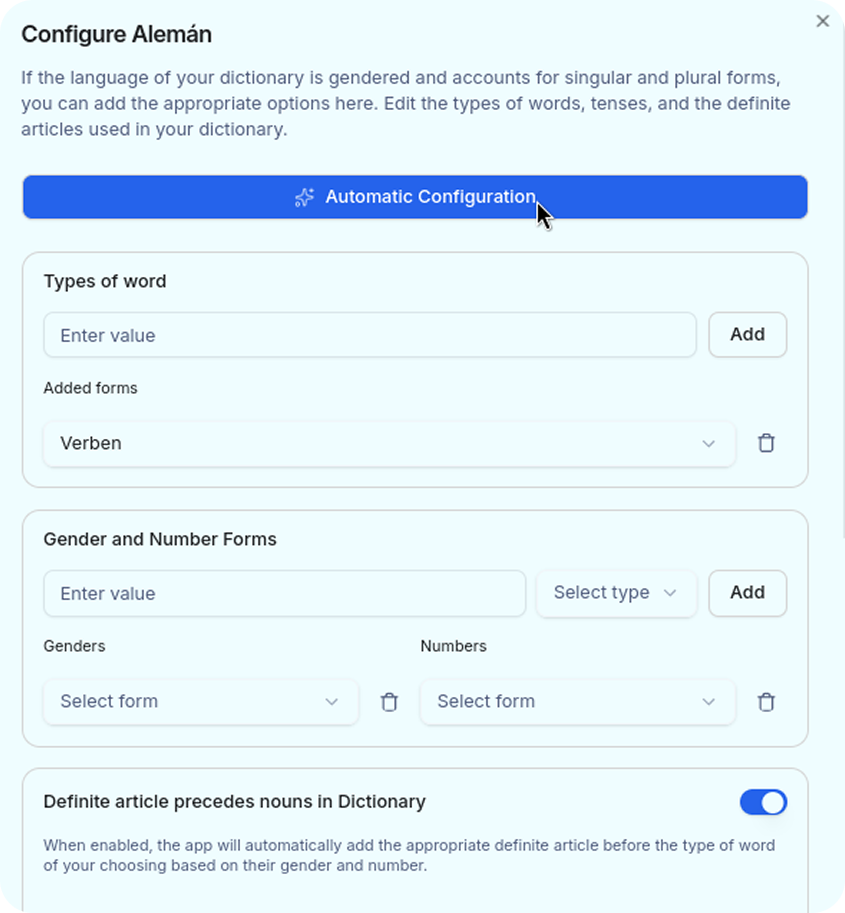This screenshot has width=845, height=913.
Task: Click trash icon next to Genders form
Action: (389, 702)
